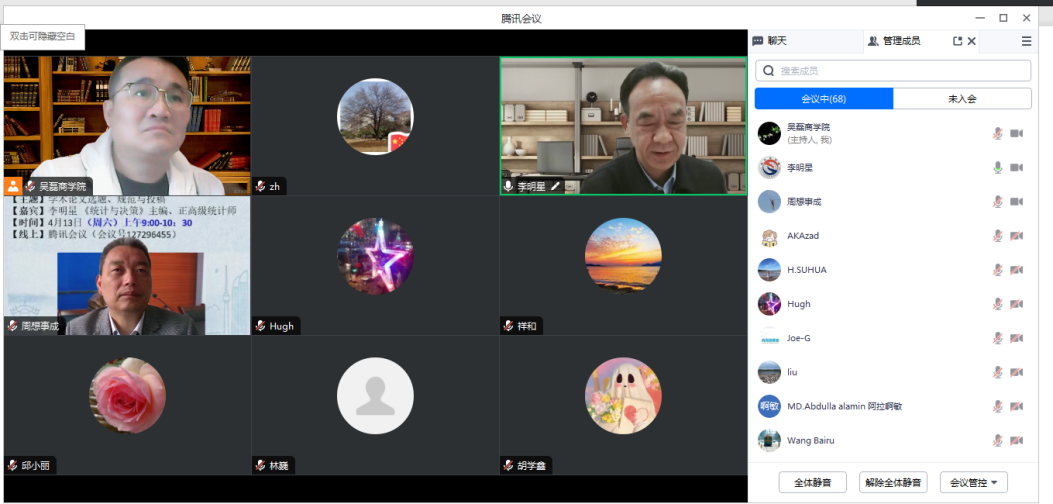Click the host badge icon on 吴磊商学院 tile
Image resolution: width=1053 pixels, height=504 pixels.
pos(13,186)
